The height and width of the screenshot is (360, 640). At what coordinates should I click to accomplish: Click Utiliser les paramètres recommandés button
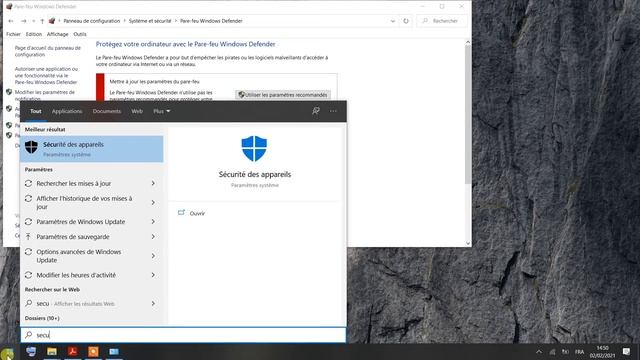point(283,95)
